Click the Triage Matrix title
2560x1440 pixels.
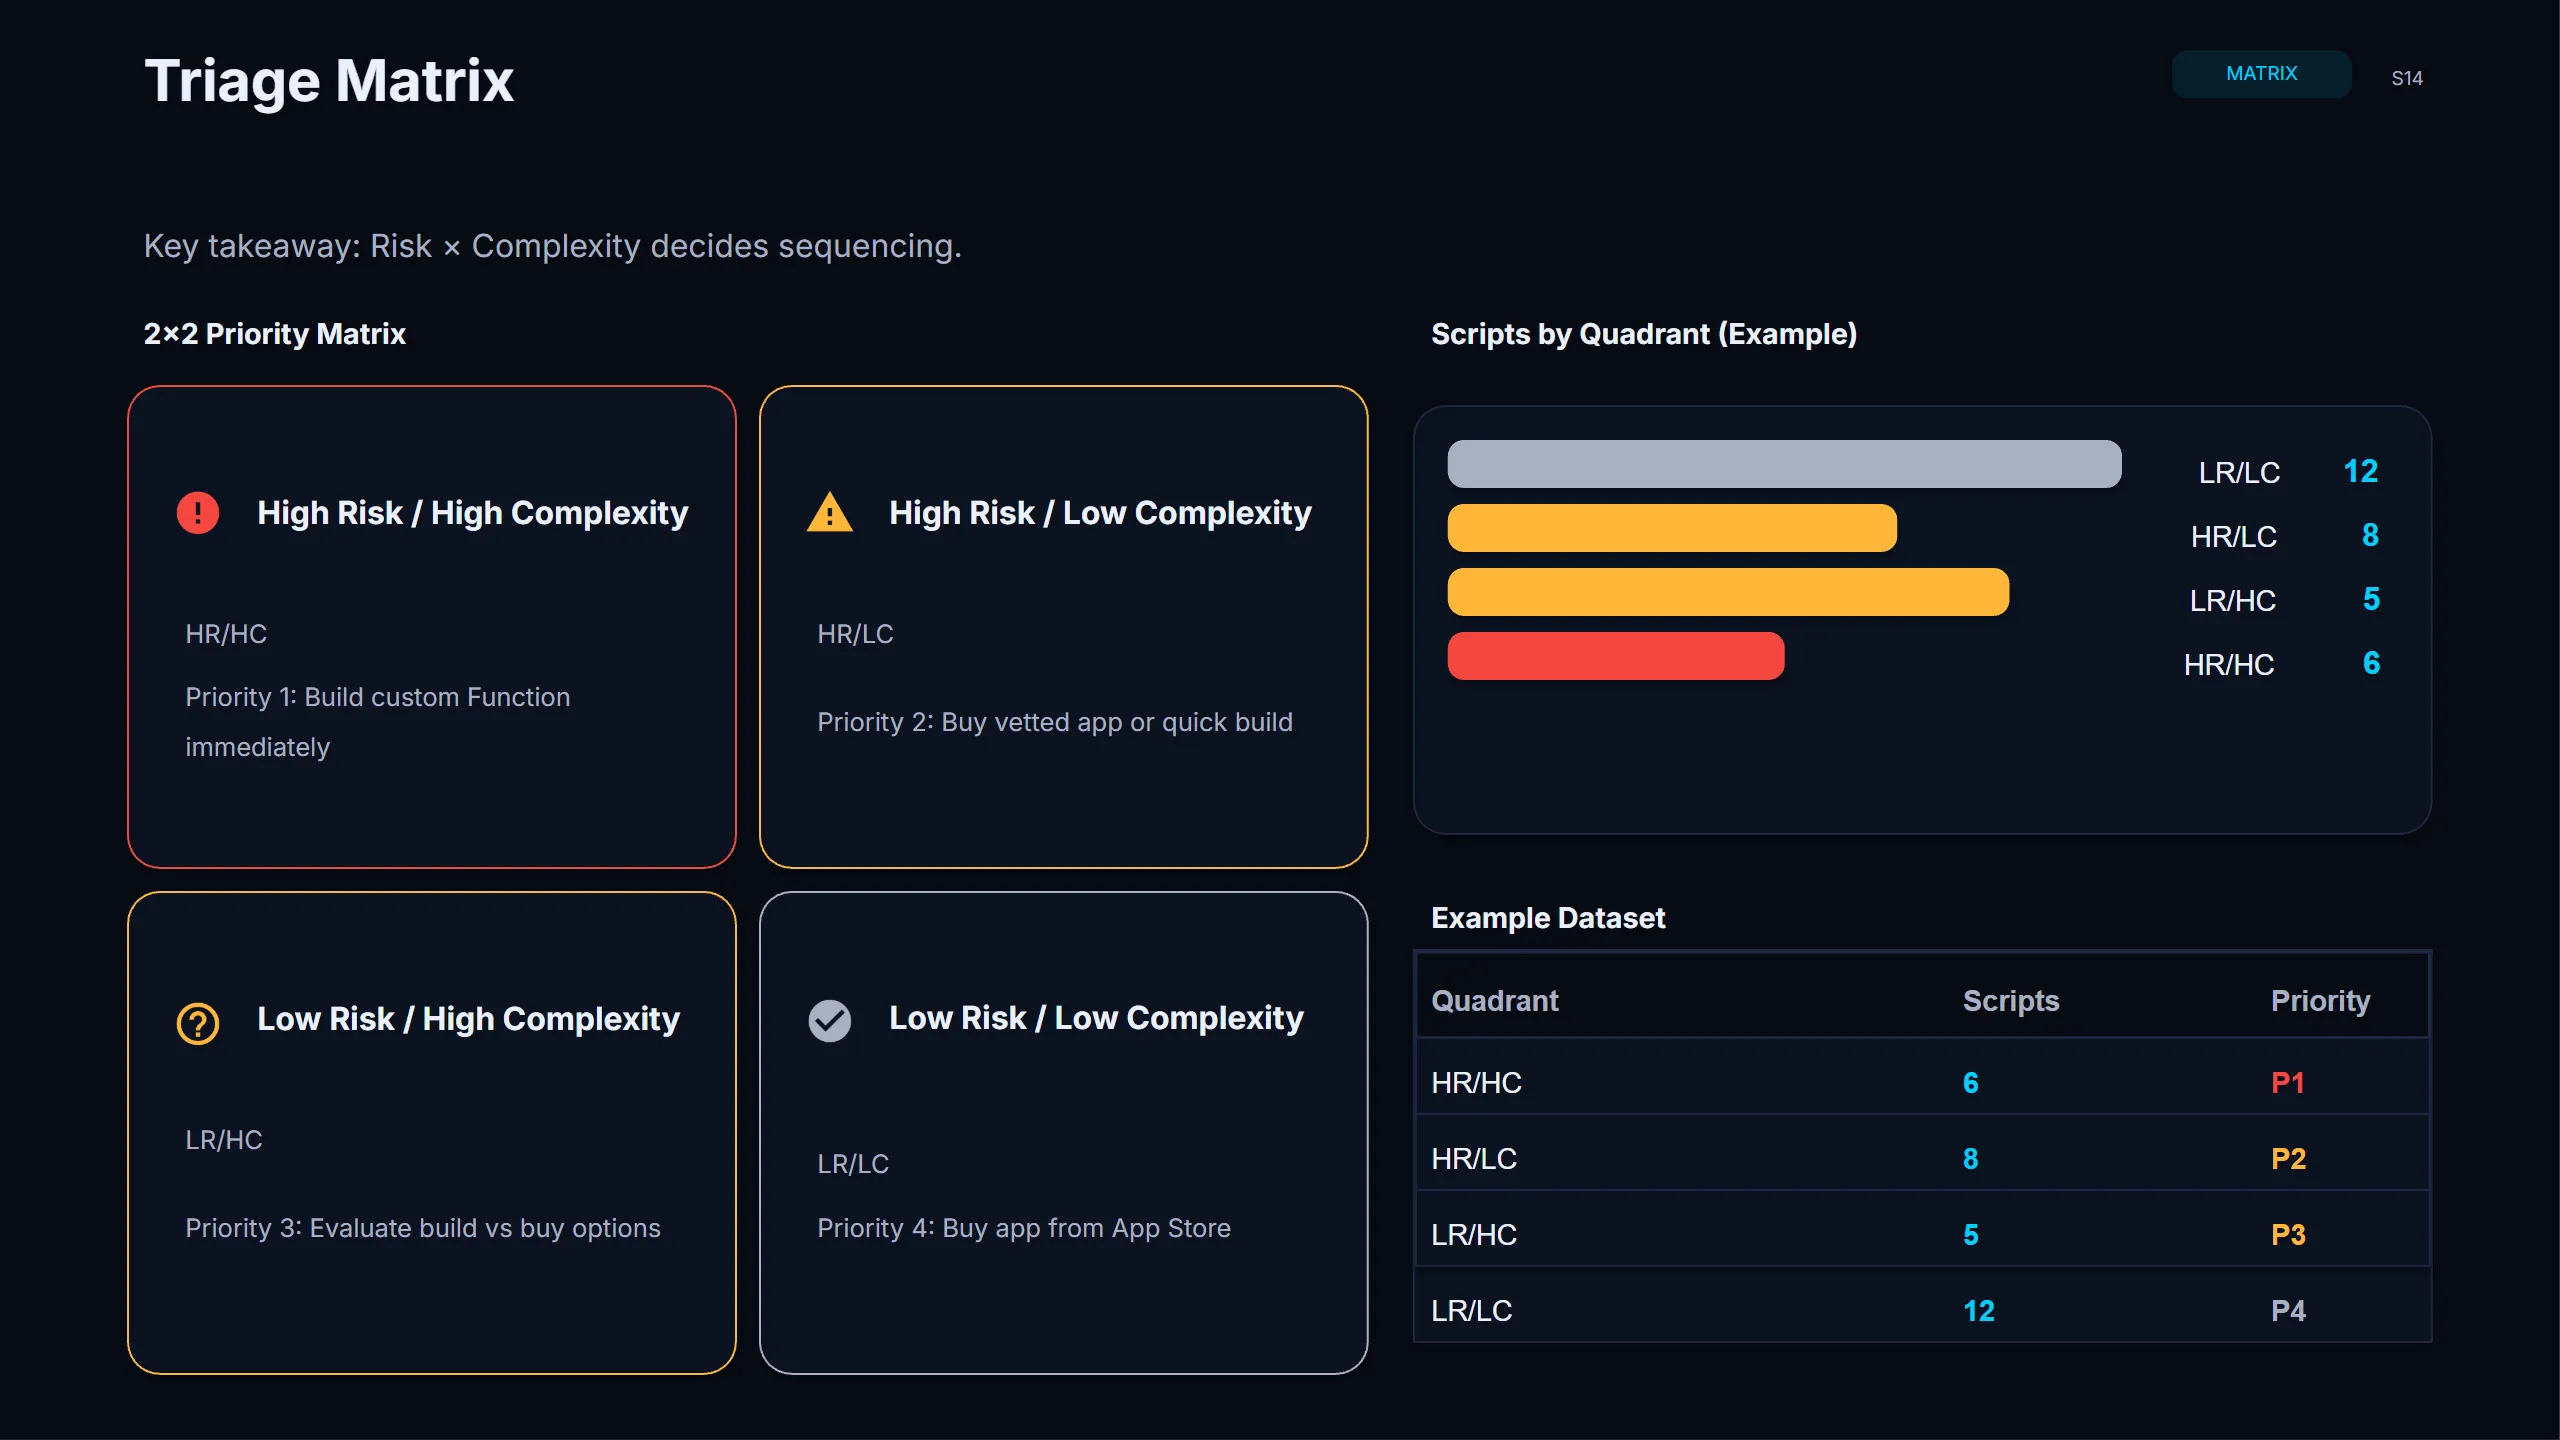329,80
